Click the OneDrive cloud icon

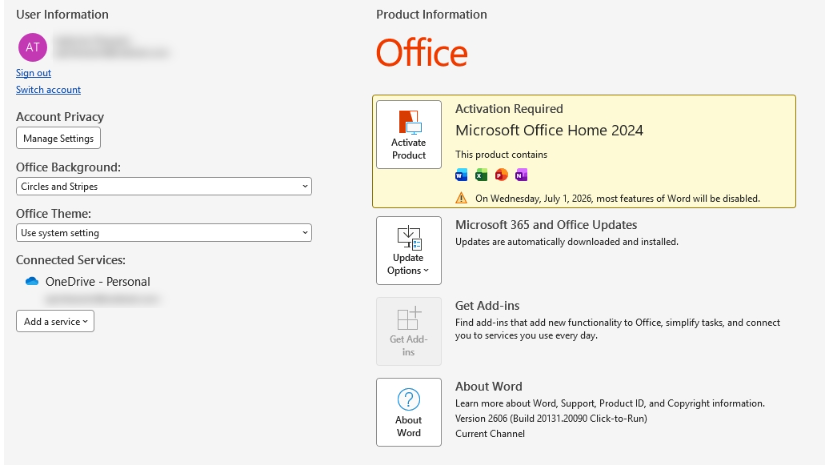tap(32, 281)
